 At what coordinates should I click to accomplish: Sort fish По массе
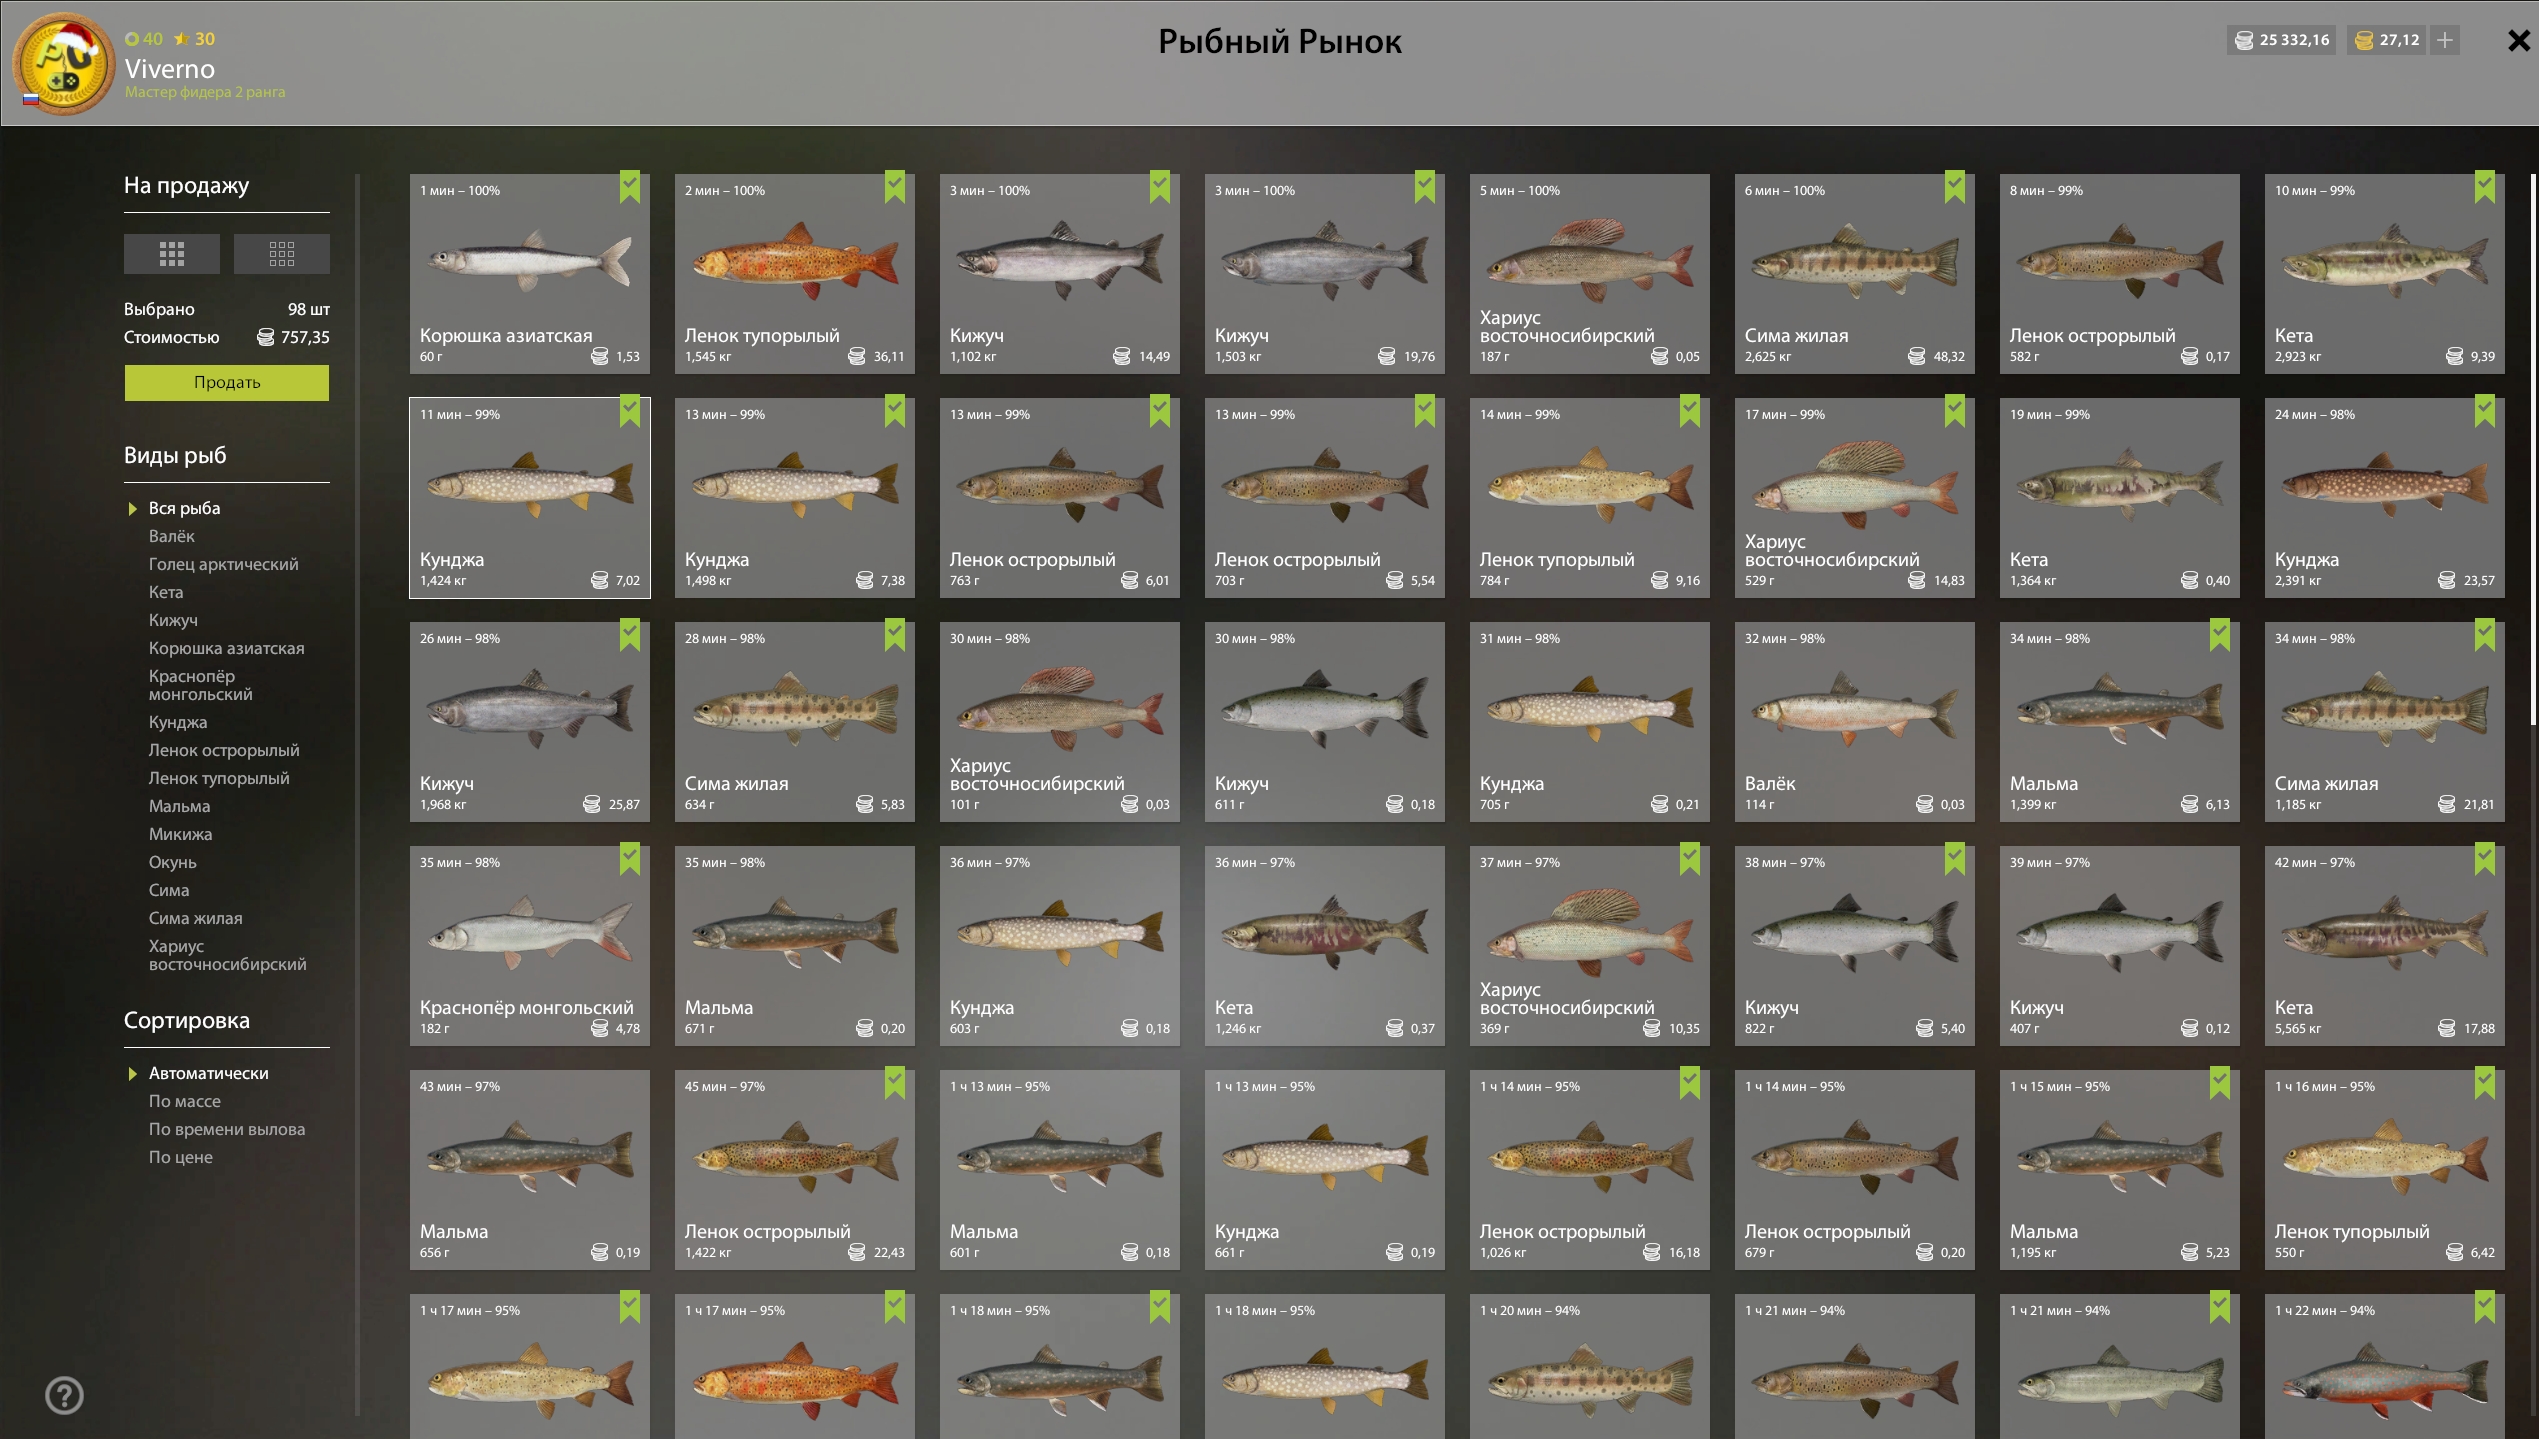point(185,1101)
